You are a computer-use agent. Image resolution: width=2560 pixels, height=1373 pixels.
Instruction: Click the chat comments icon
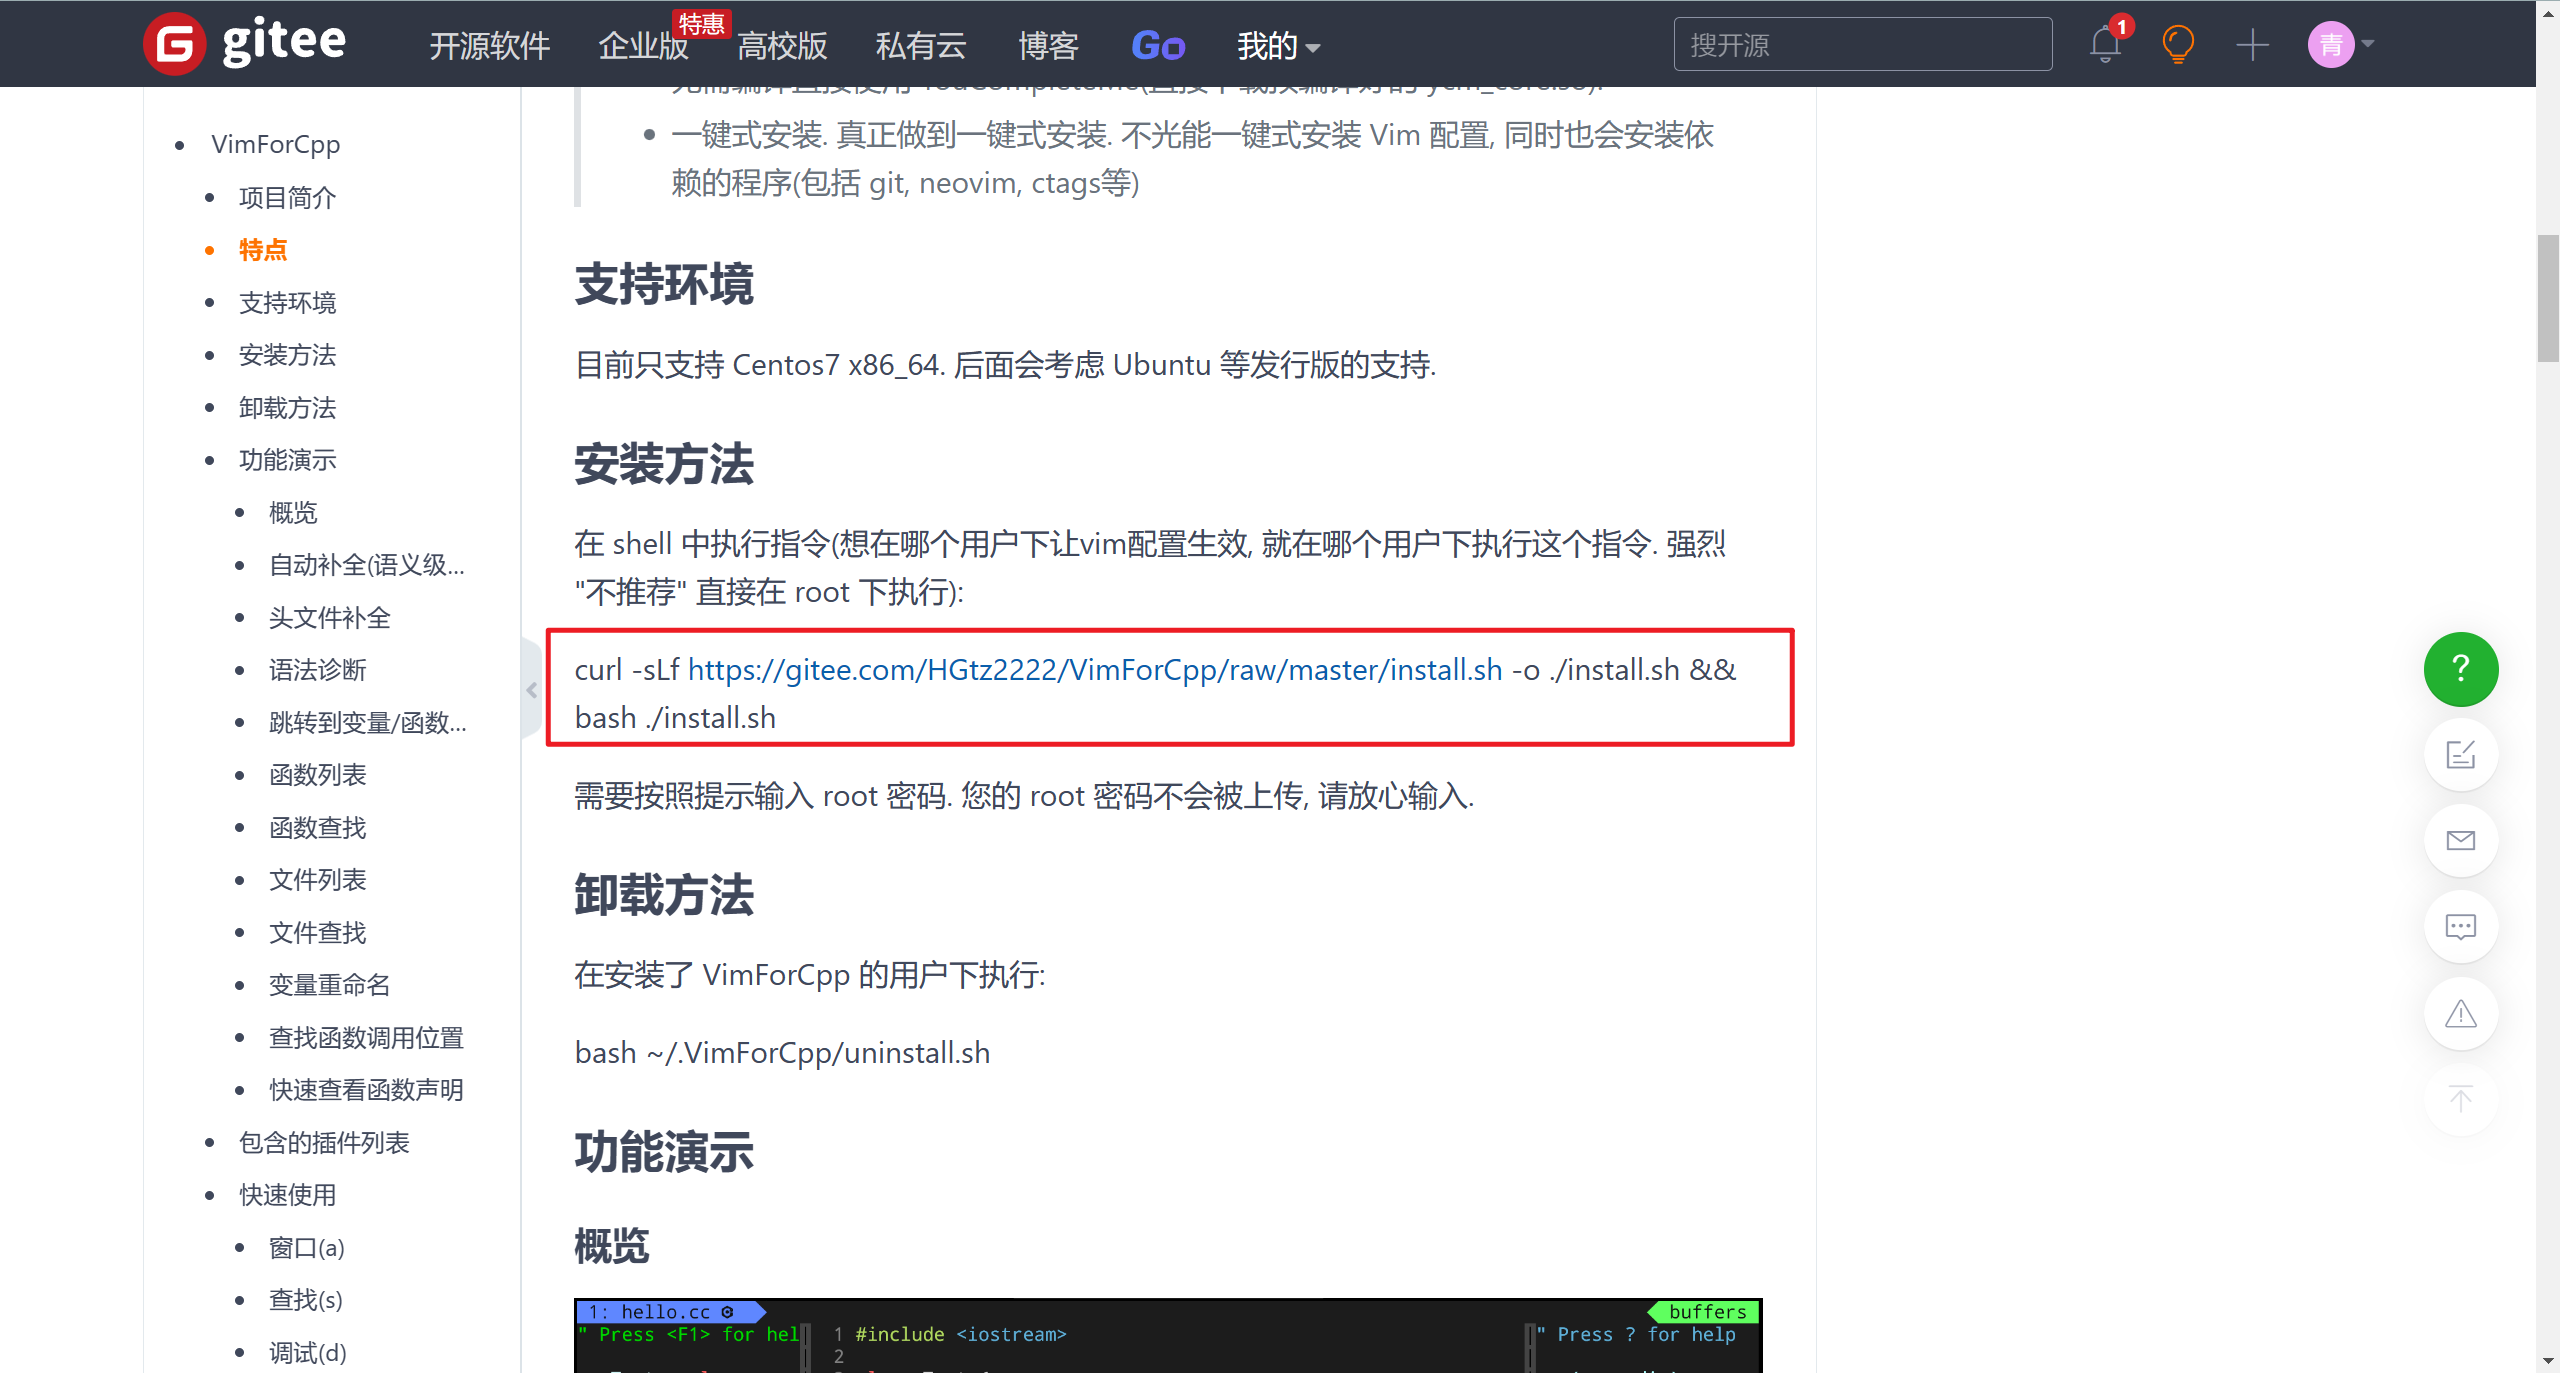[2461, 927]
